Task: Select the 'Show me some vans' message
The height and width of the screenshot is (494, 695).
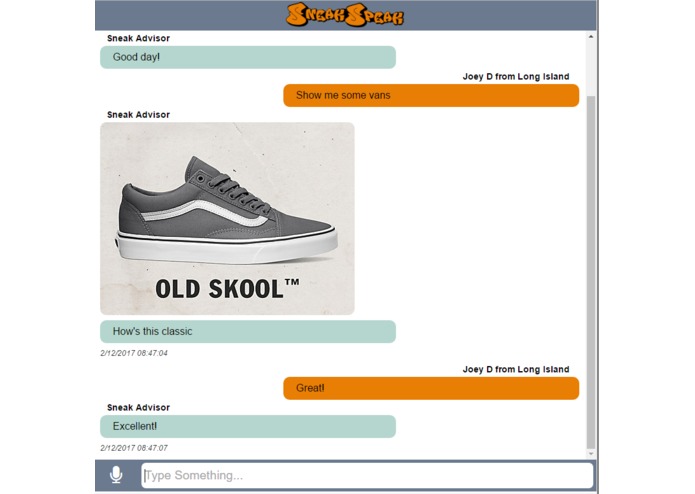Action: pos(431,95)
